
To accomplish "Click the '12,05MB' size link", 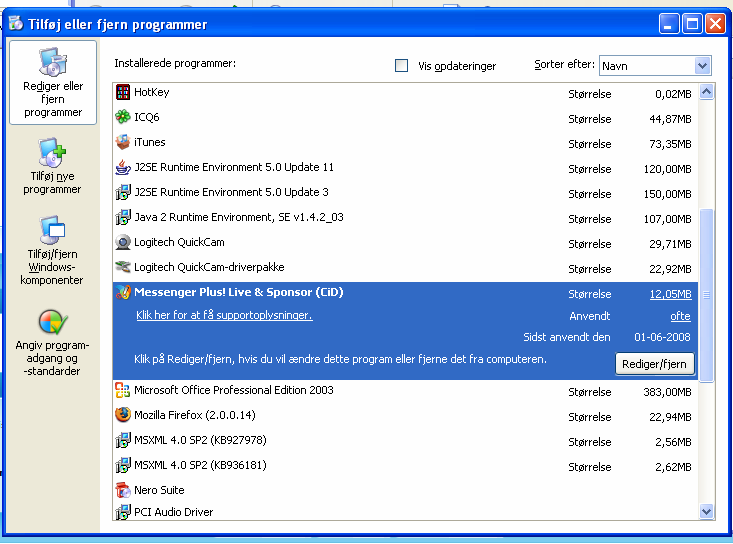I will pyautogui.click(x=670, y=294).
